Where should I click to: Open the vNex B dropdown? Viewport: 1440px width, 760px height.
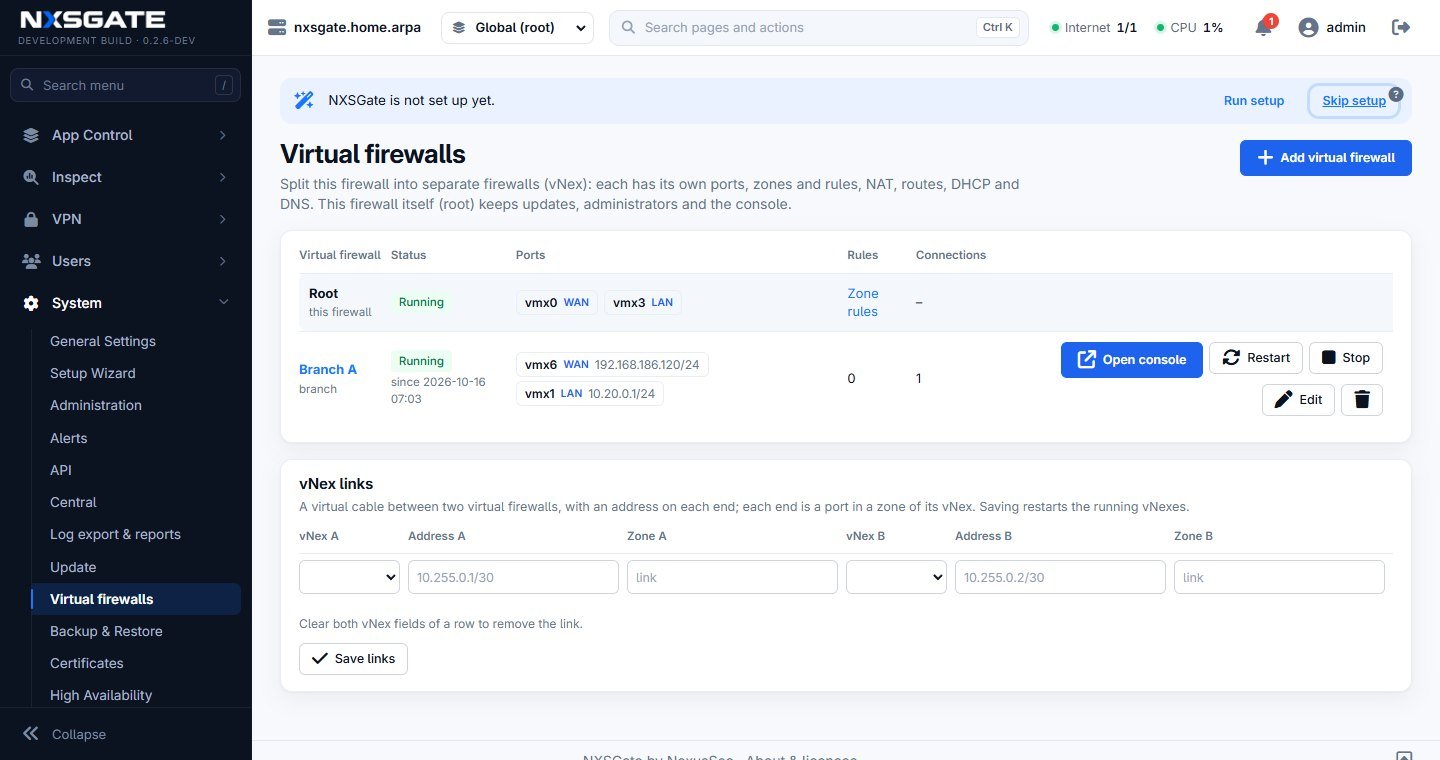coord(896,577)
